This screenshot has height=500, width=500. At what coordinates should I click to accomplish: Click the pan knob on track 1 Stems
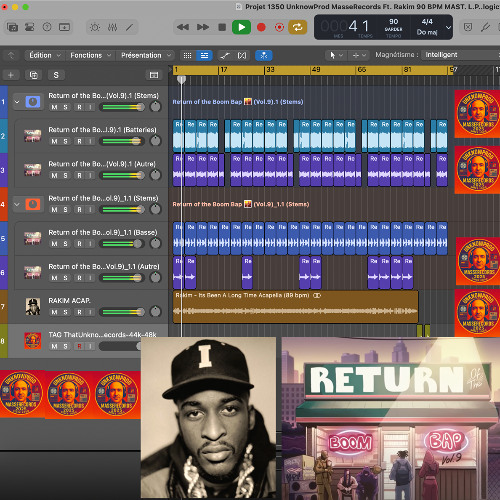[155, 107]
